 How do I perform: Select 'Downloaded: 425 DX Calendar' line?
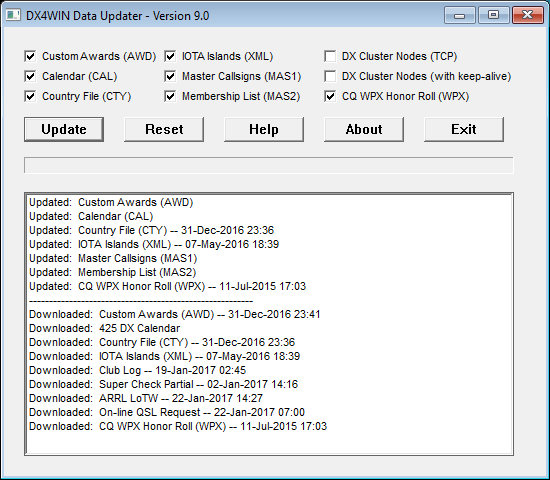pyautogui.click(x=104, y=328)
